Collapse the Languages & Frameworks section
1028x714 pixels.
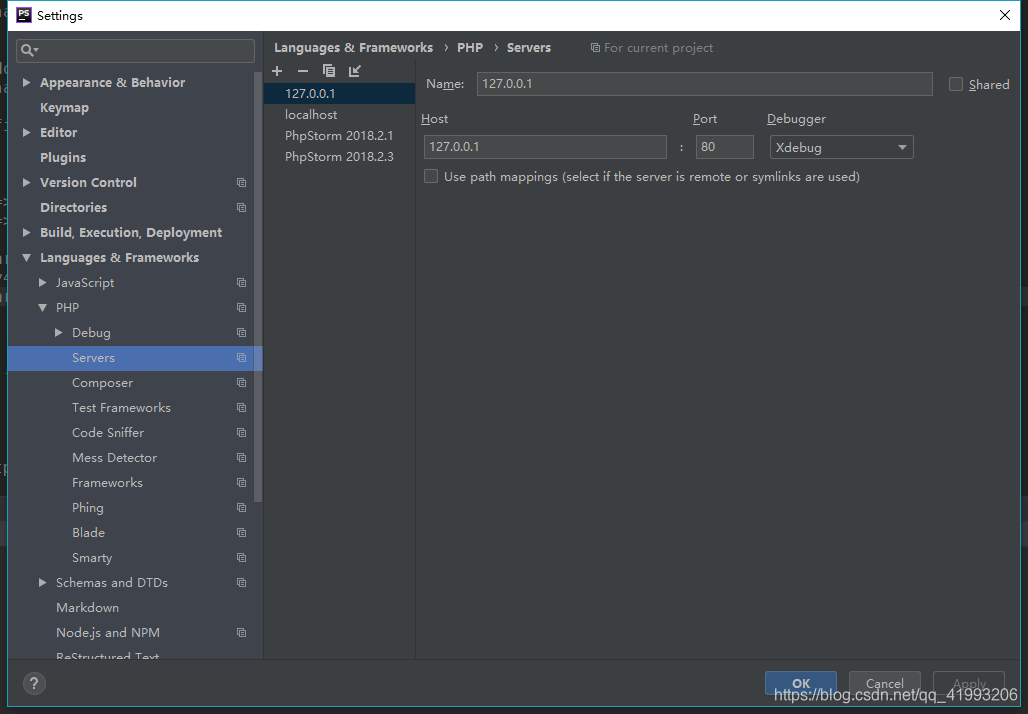click(26, 258)
